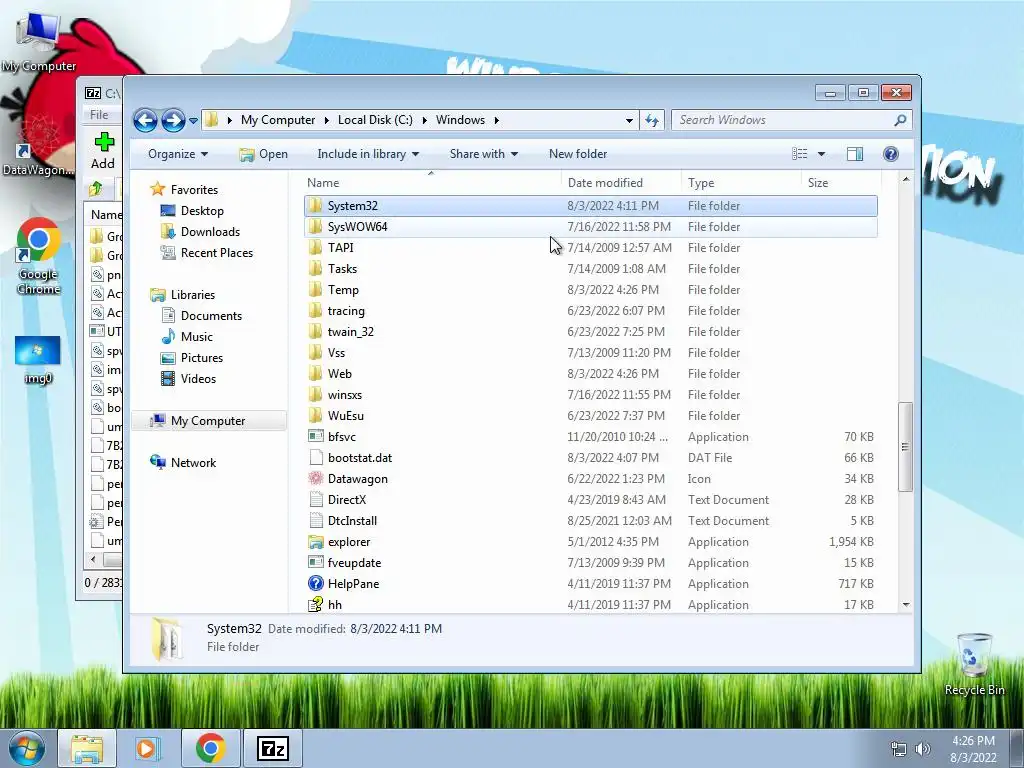Image resolution: width=1024 pixels, height=768 pixels.
Task: Sort by the Type column header
Action: coord(741,183)
